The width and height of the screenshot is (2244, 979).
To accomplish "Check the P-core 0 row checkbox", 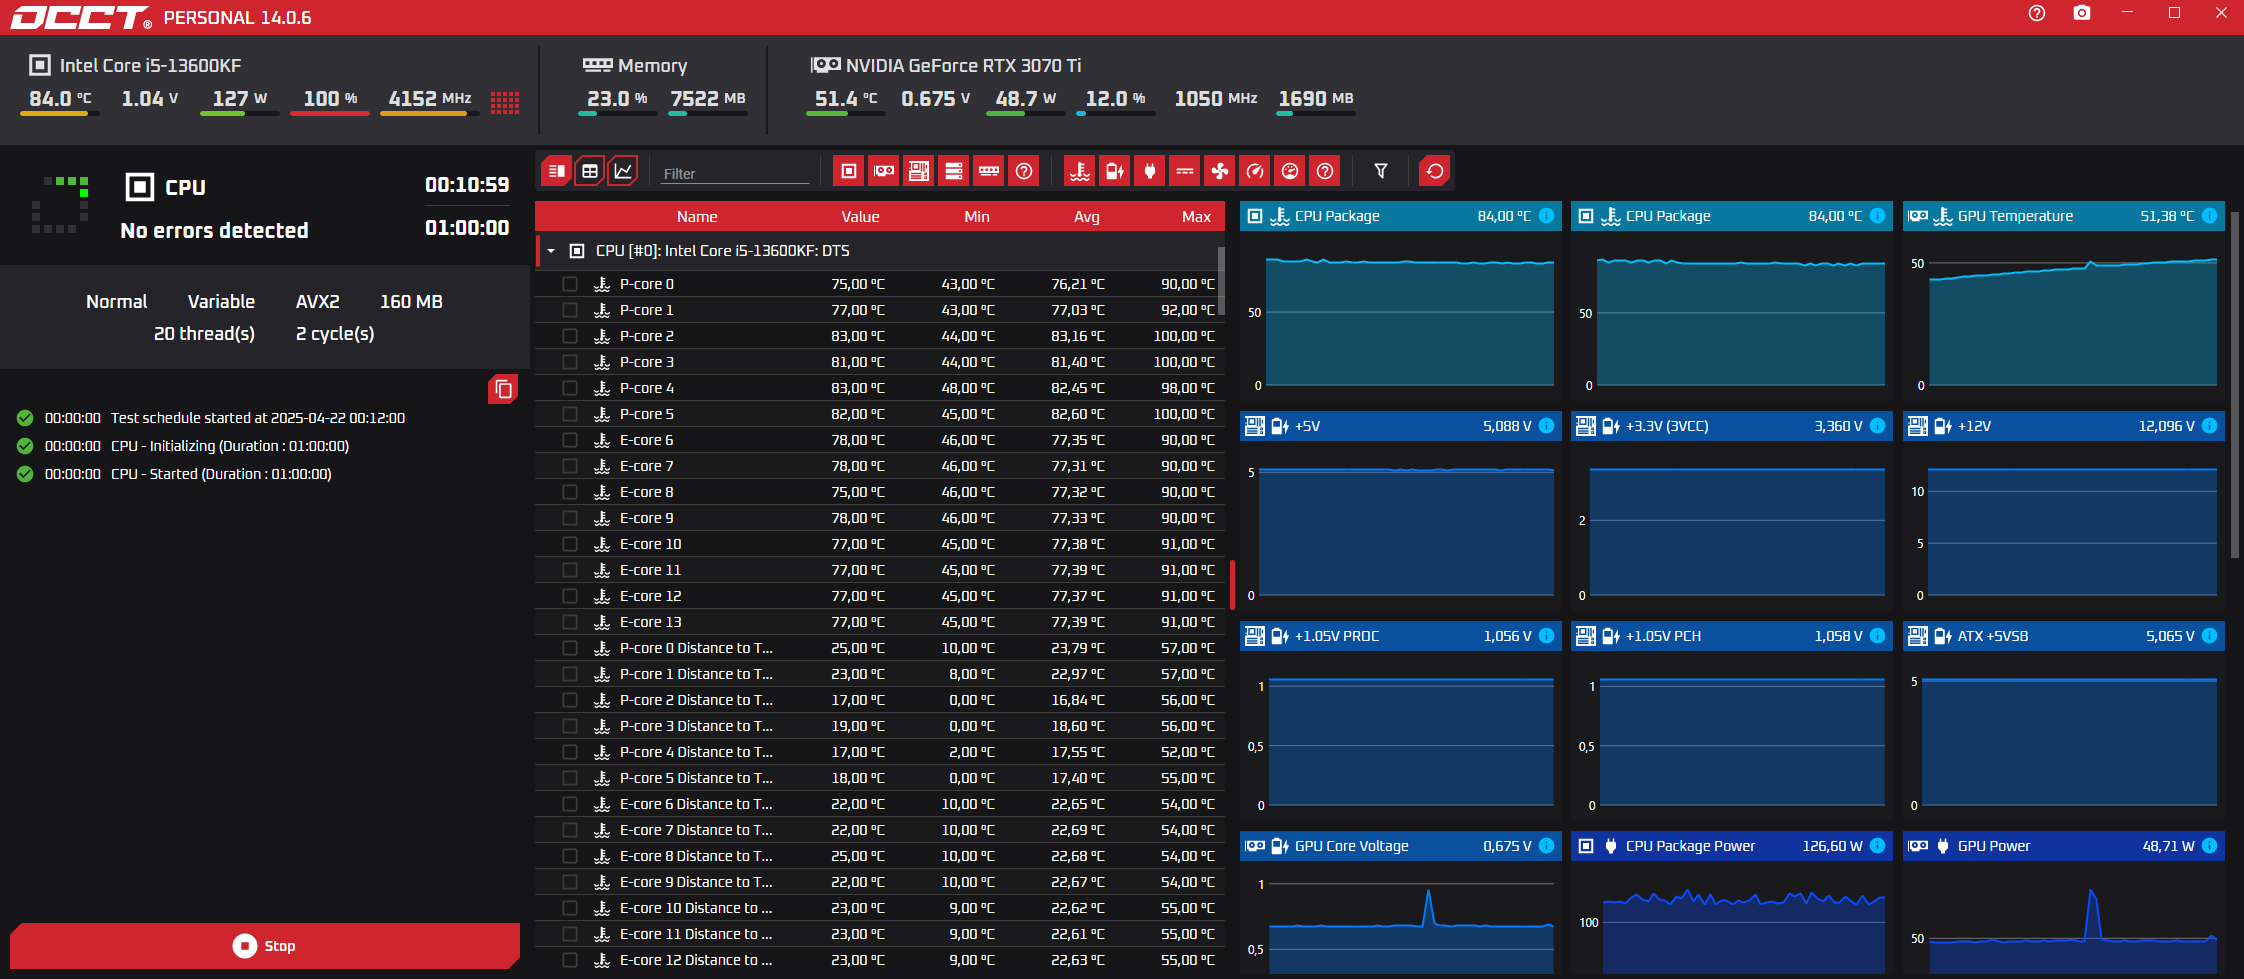I will (570, 284).
